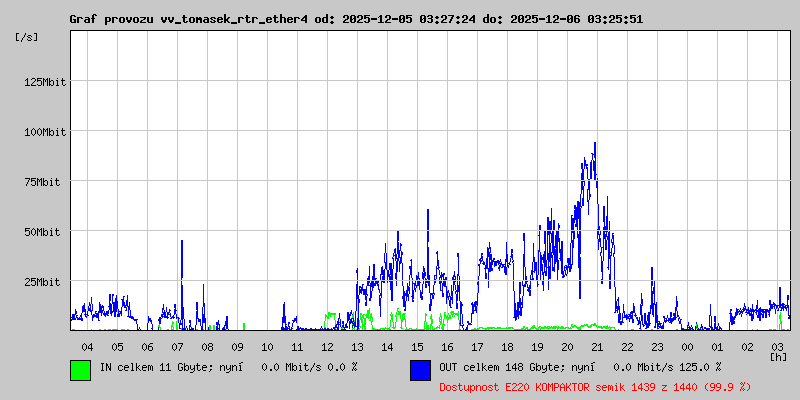The image size is (800, 400).
Task: Click the hour label '15' on the x-axis
Action: point(417,347)
